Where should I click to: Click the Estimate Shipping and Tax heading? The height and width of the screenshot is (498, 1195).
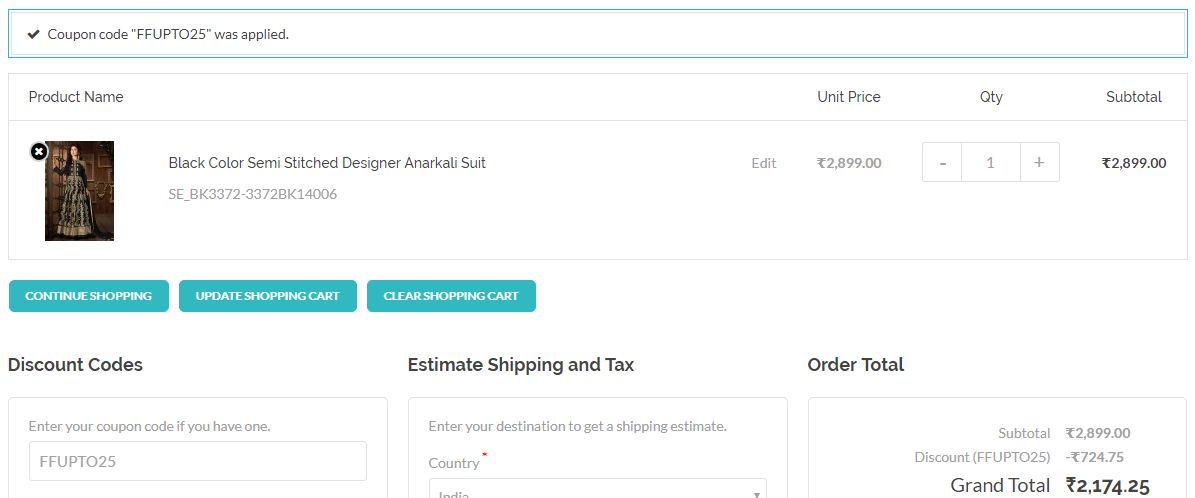pos(521,365)
